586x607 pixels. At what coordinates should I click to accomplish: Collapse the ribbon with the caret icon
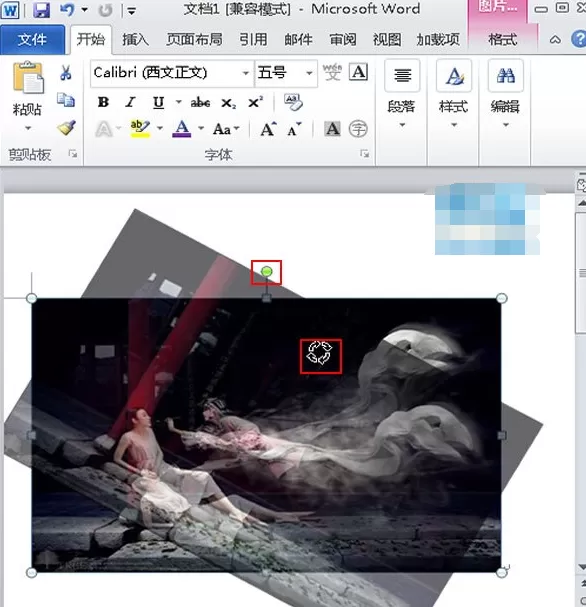tap(555, 39)
